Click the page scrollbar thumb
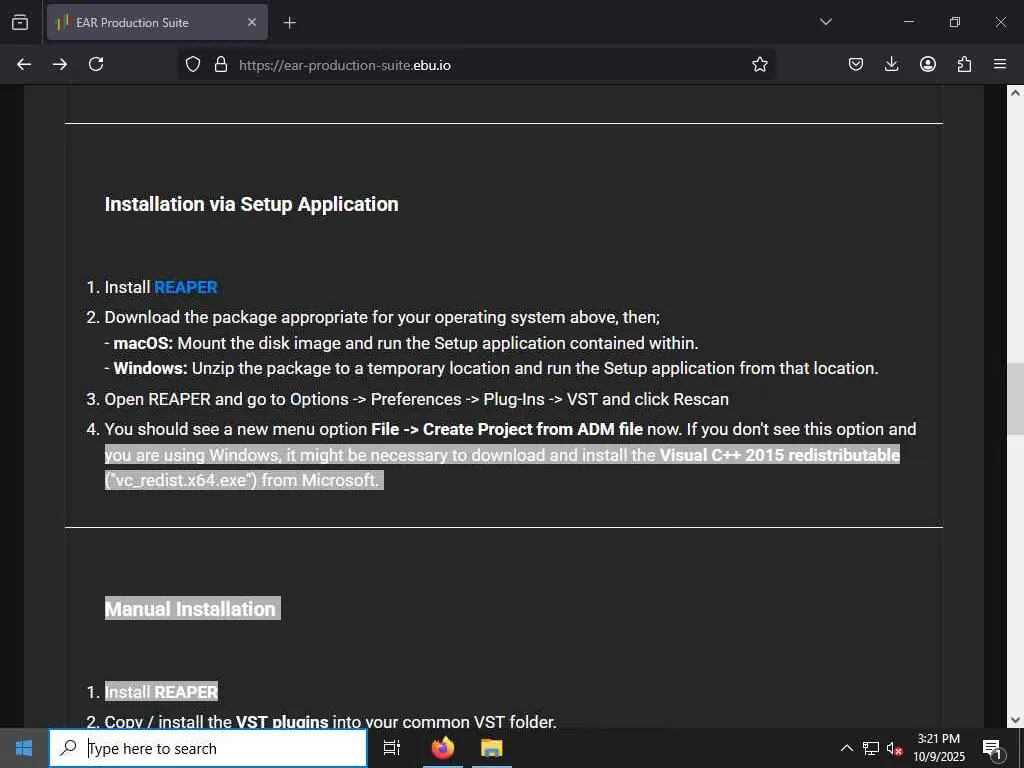This screenshot has width=1024, height=768. (1015, 398)
